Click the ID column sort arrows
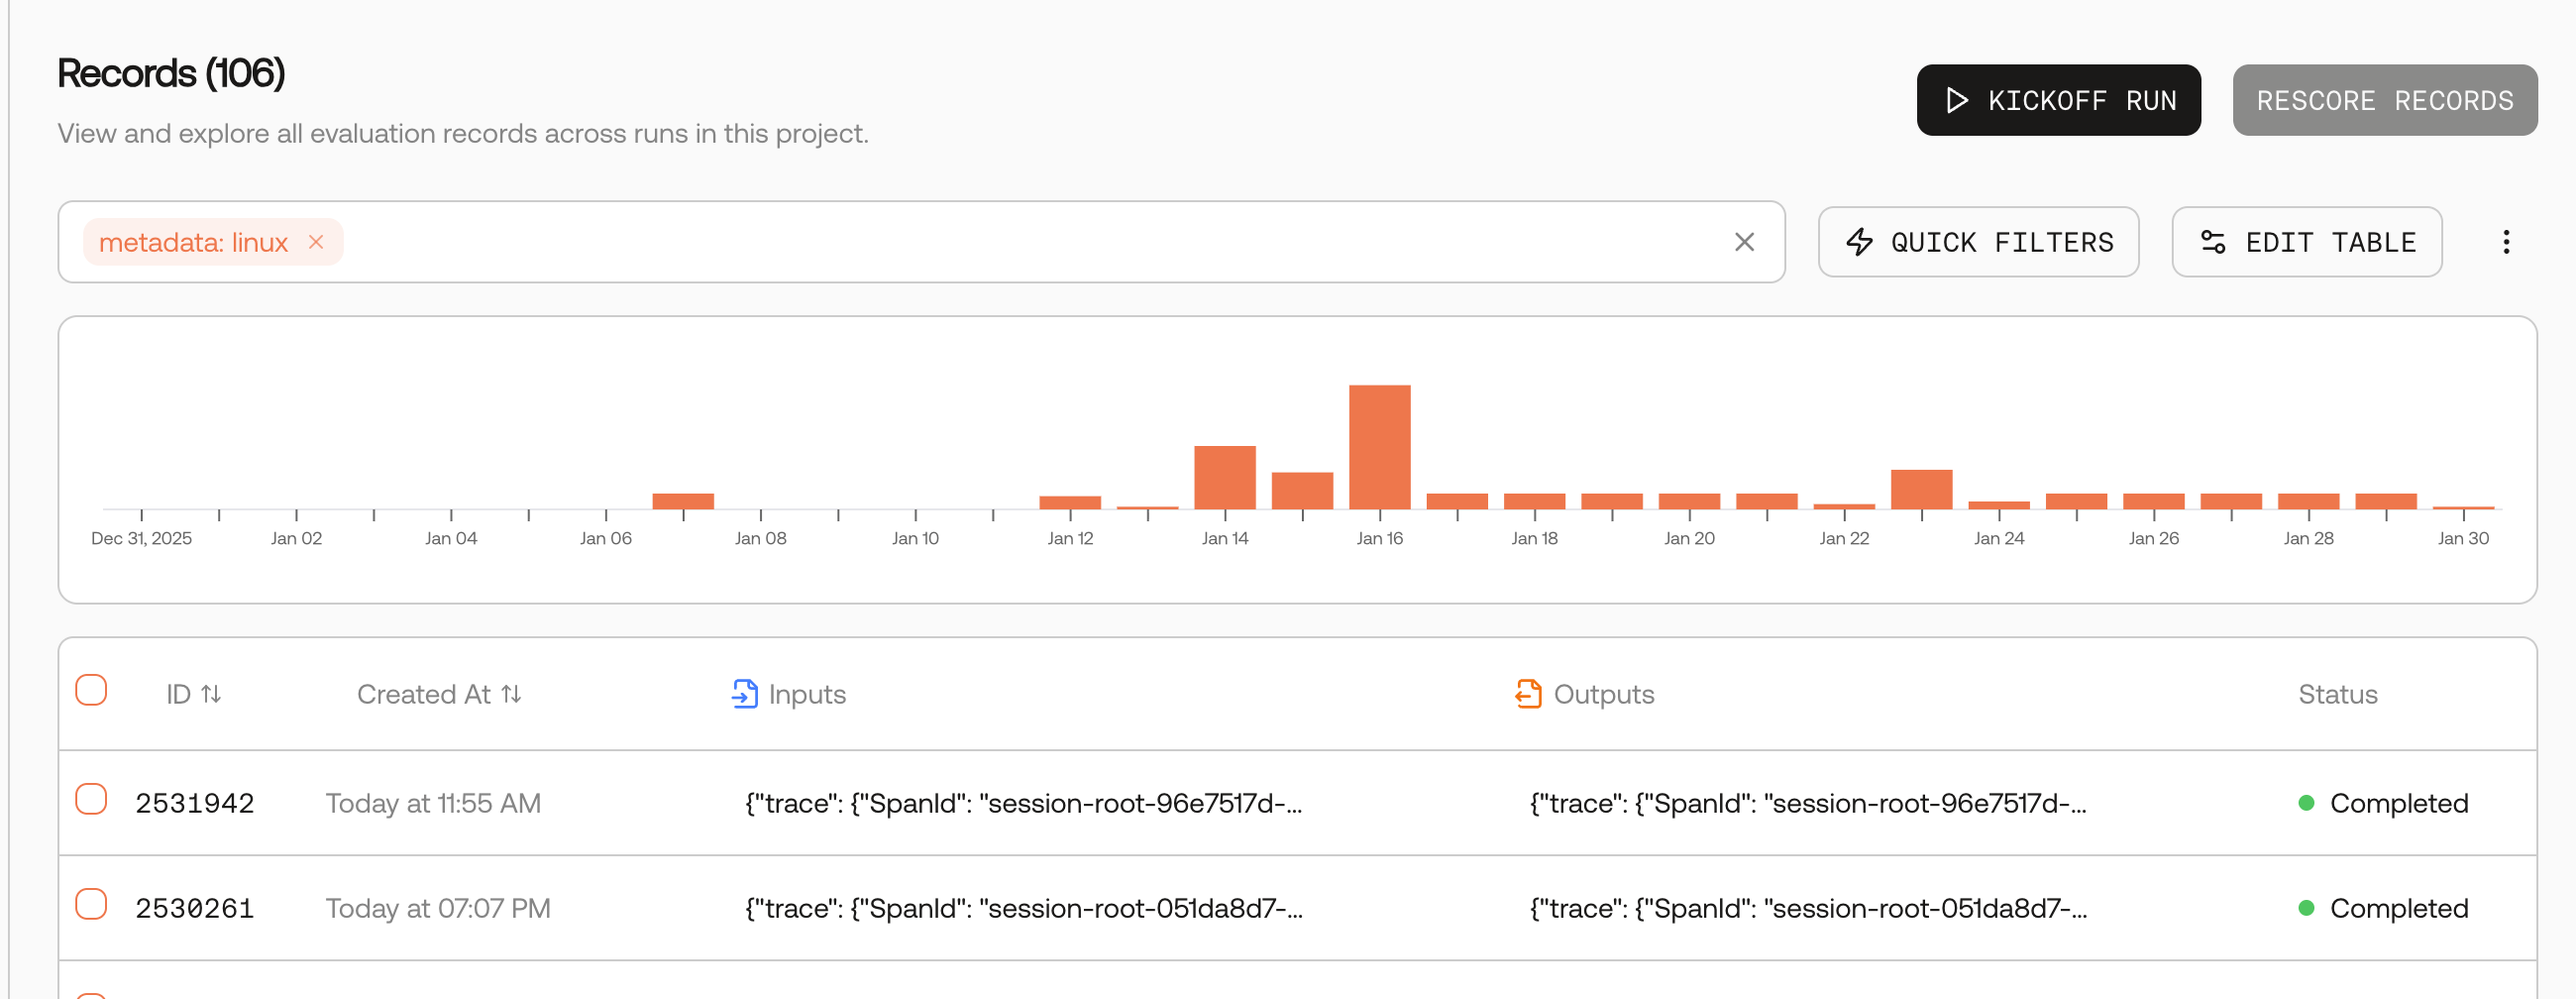 (211, 694)
